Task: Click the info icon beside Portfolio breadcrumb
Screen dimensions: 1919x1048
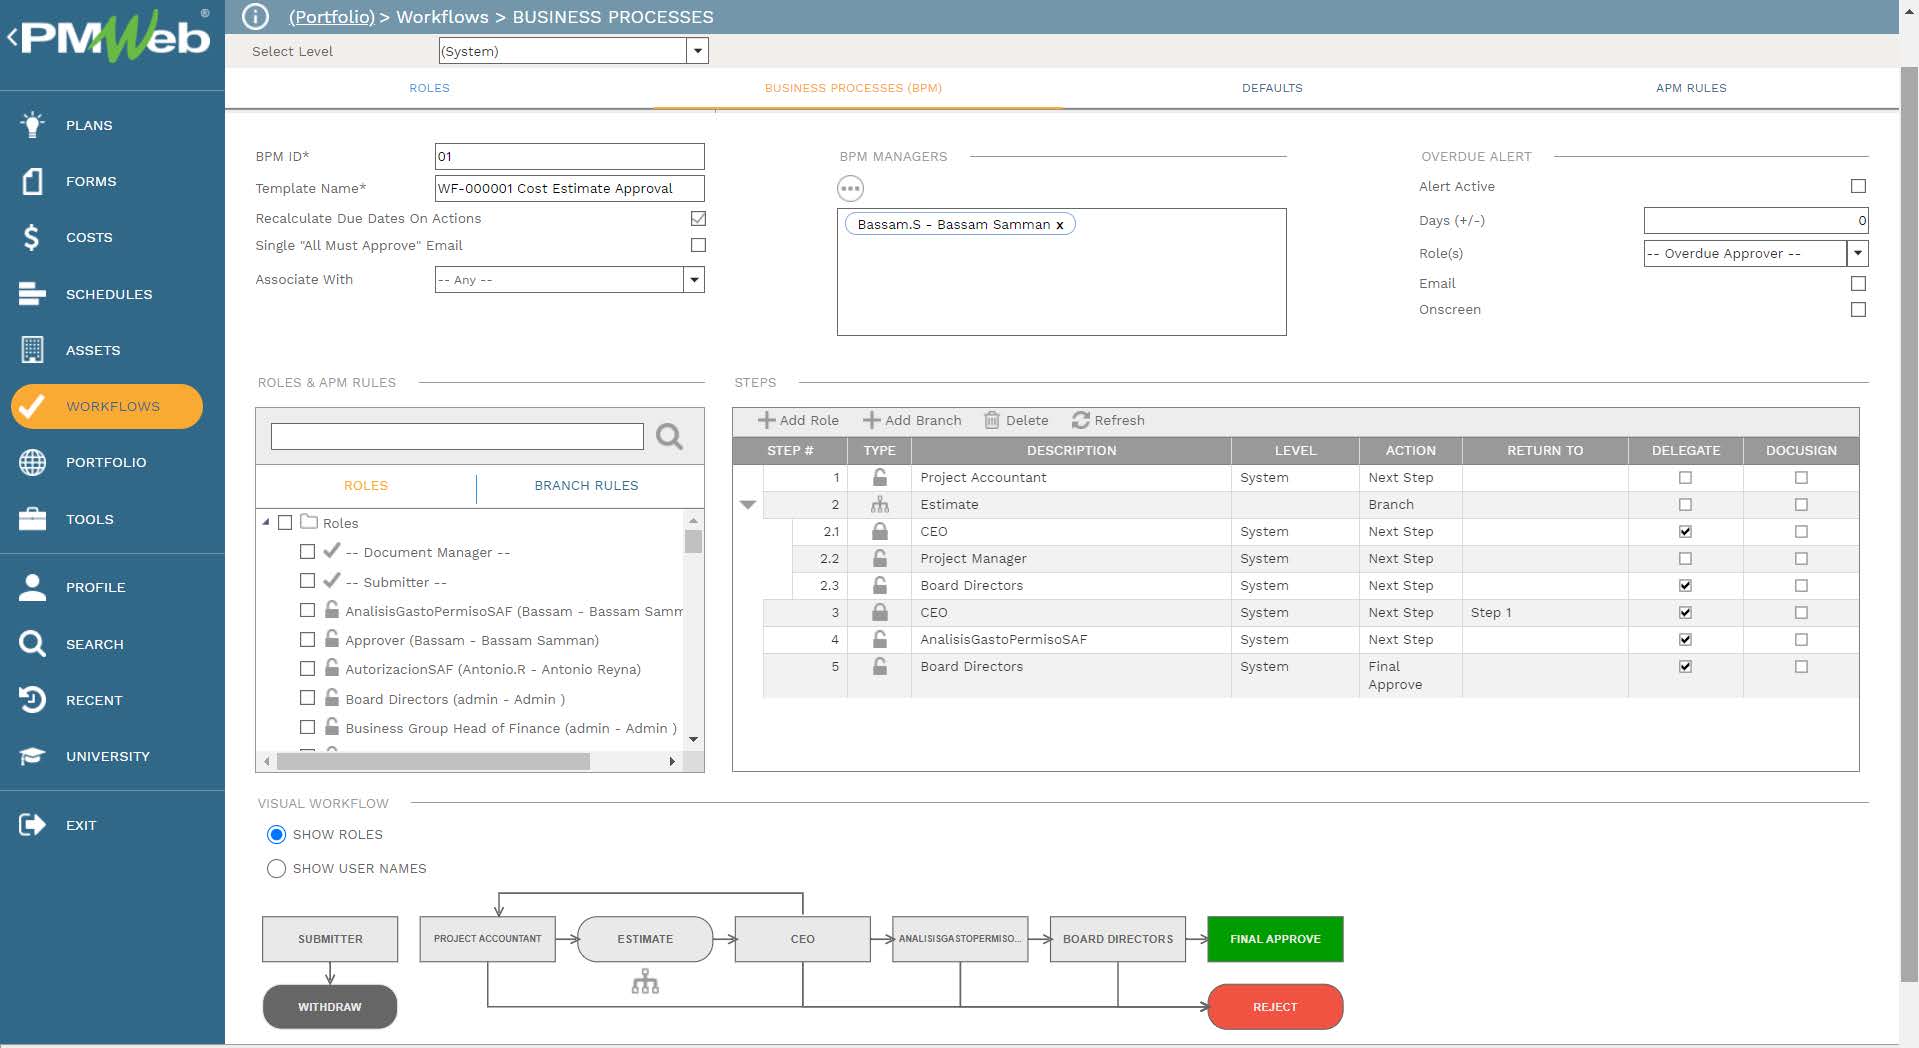Action: click(x=256, y=17)
